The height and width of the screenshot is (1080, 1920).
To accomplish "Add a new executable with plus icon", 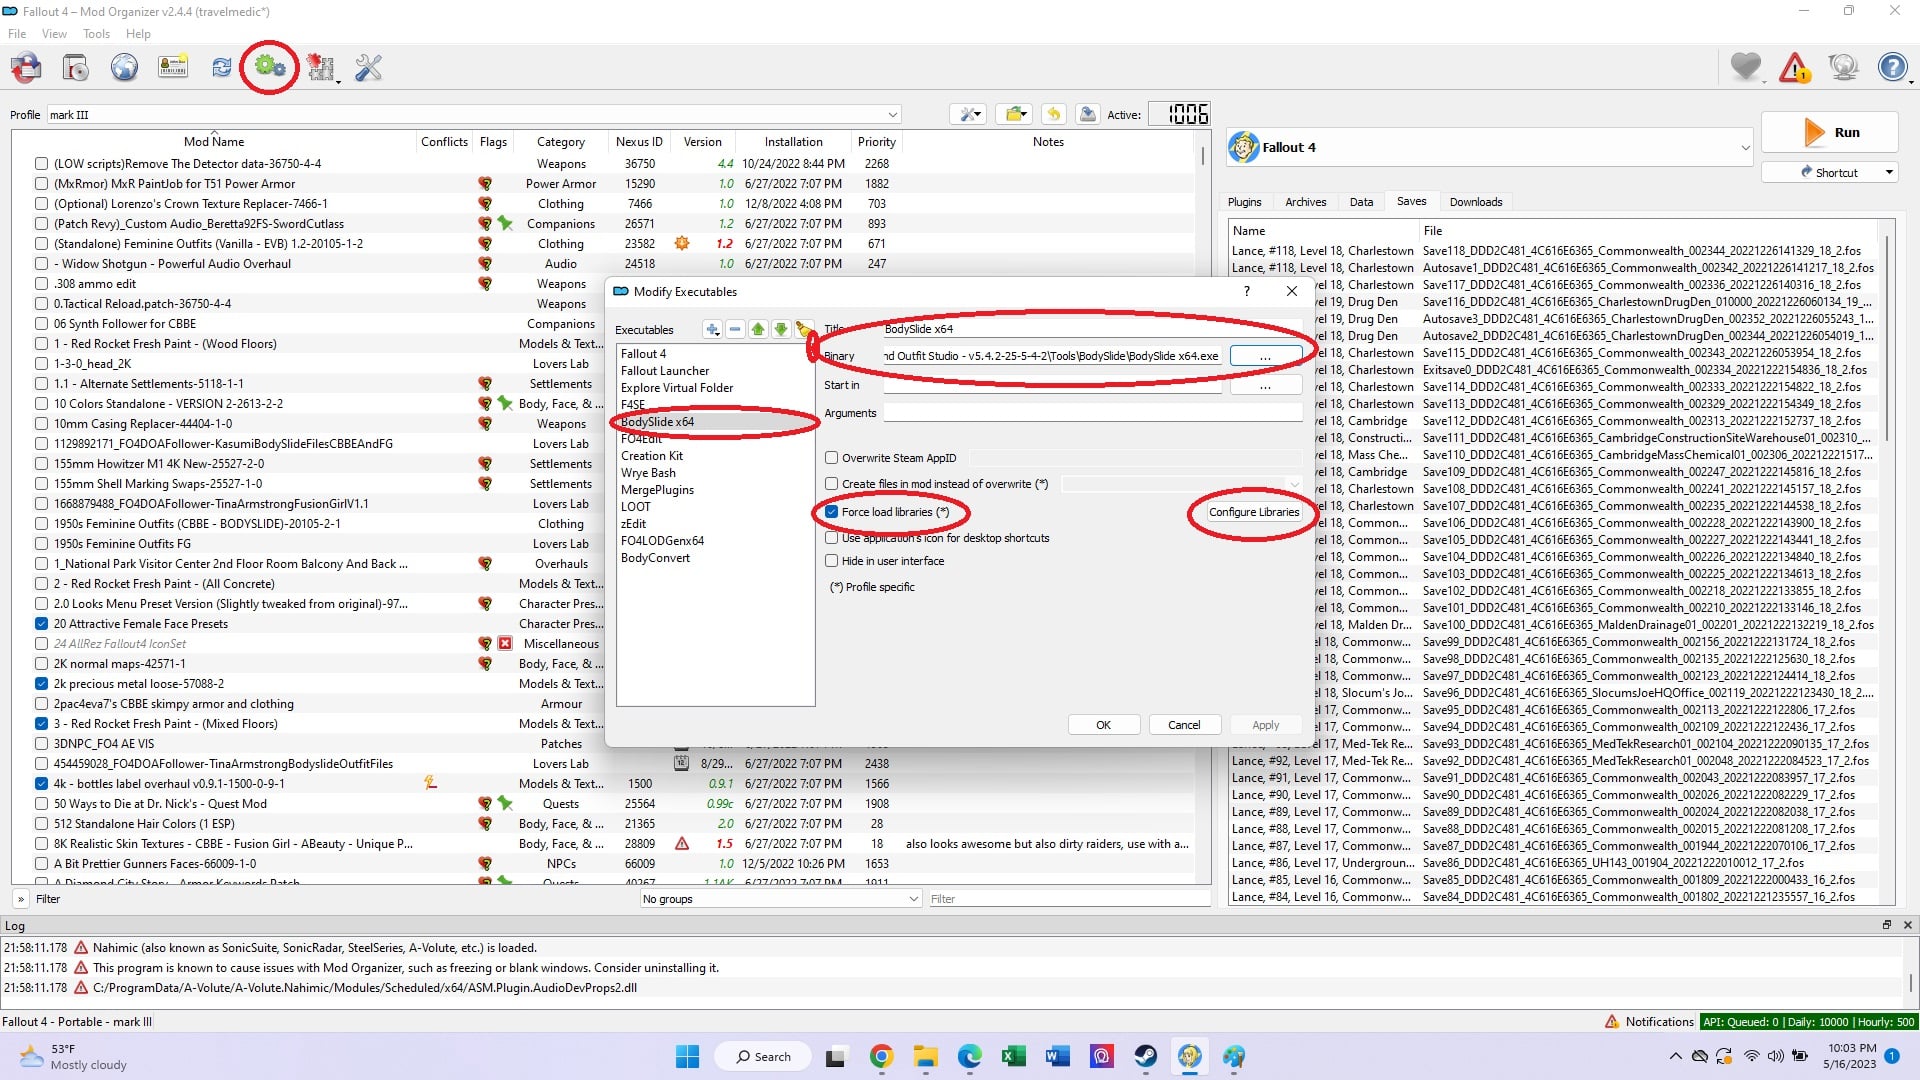I will point(713,329).
